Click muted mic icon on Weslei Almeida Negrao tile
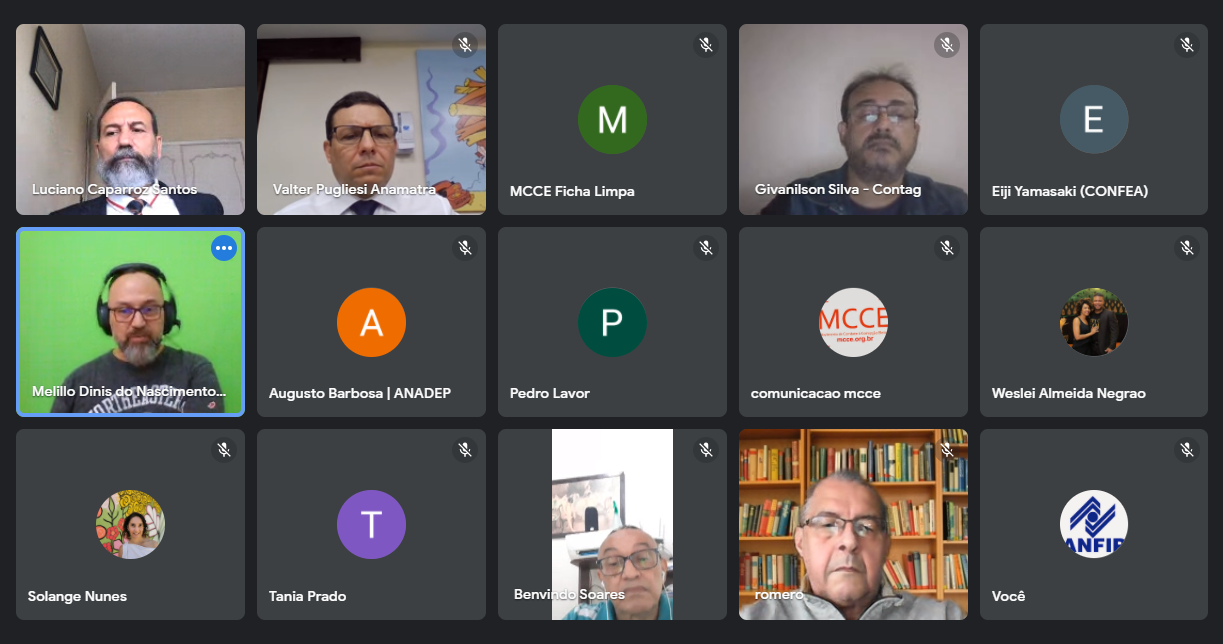The height and width of the screenshot is (644, 1223). [x=1187, y=248]
